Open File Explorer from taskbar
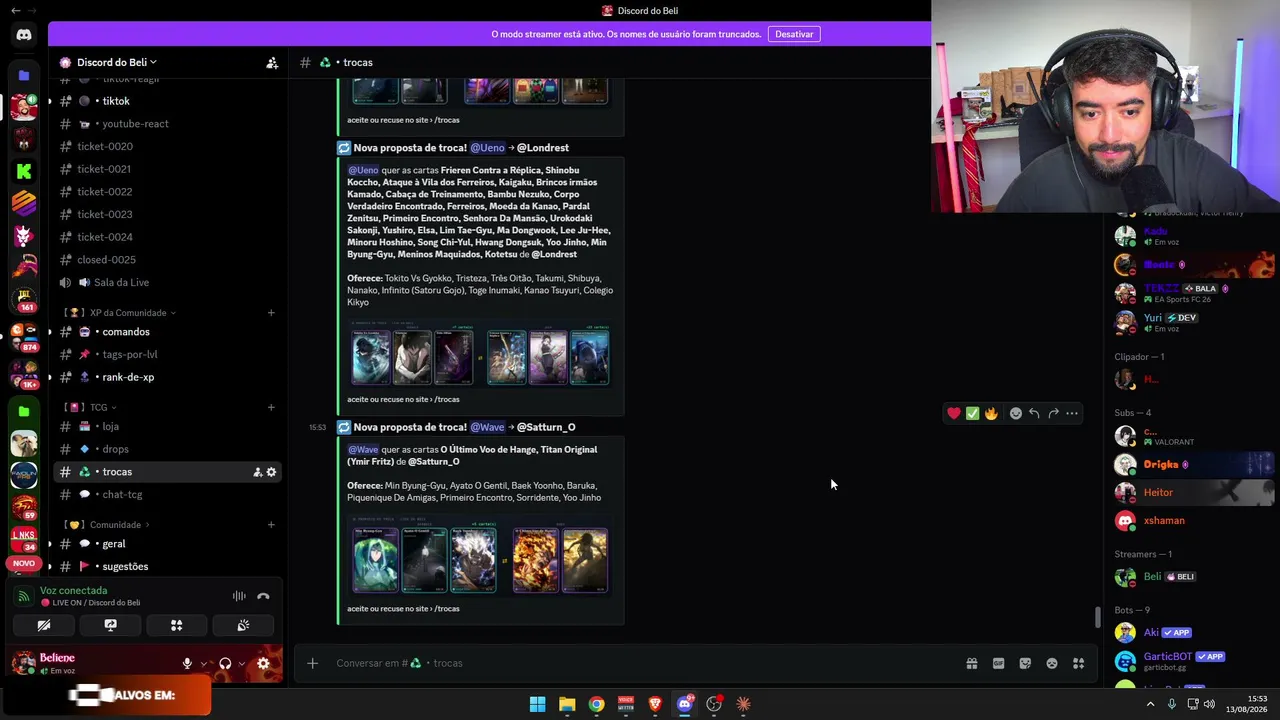Screen dimensions: 1280x720 [x=567, y=704]
